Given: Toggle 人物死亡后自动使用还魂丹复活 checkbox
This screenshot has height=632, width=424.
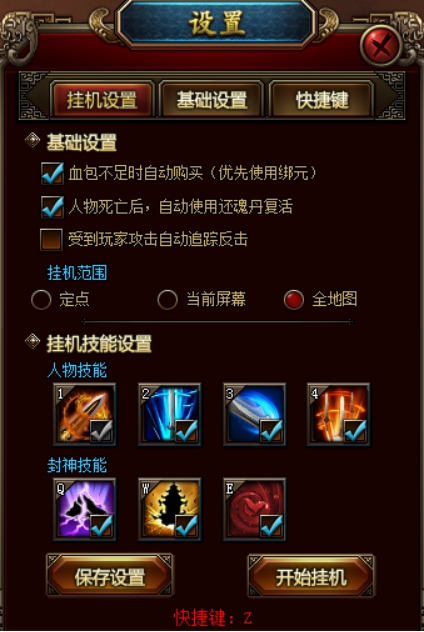Looking at the screenshot, I should [52, 207].
